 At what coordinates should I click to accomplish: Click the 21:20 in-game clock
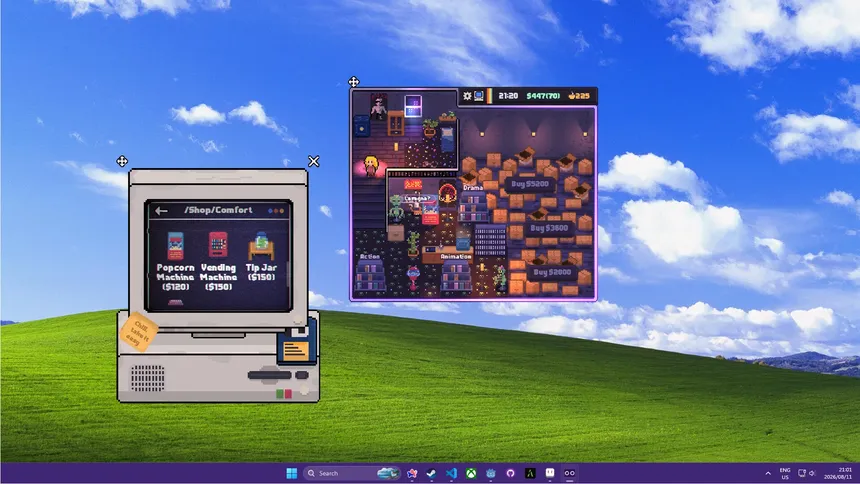(x=508, y=96)
